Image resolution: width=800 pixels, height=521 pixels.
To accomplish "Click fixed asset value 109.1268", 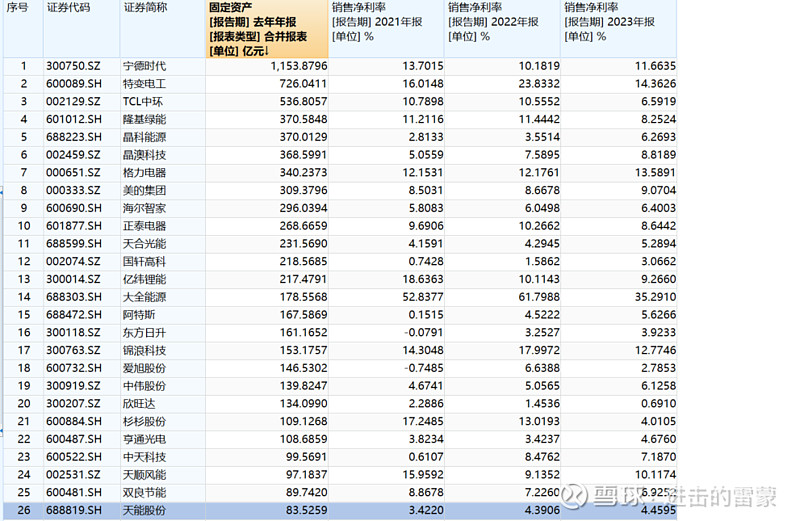I will 303,421.
